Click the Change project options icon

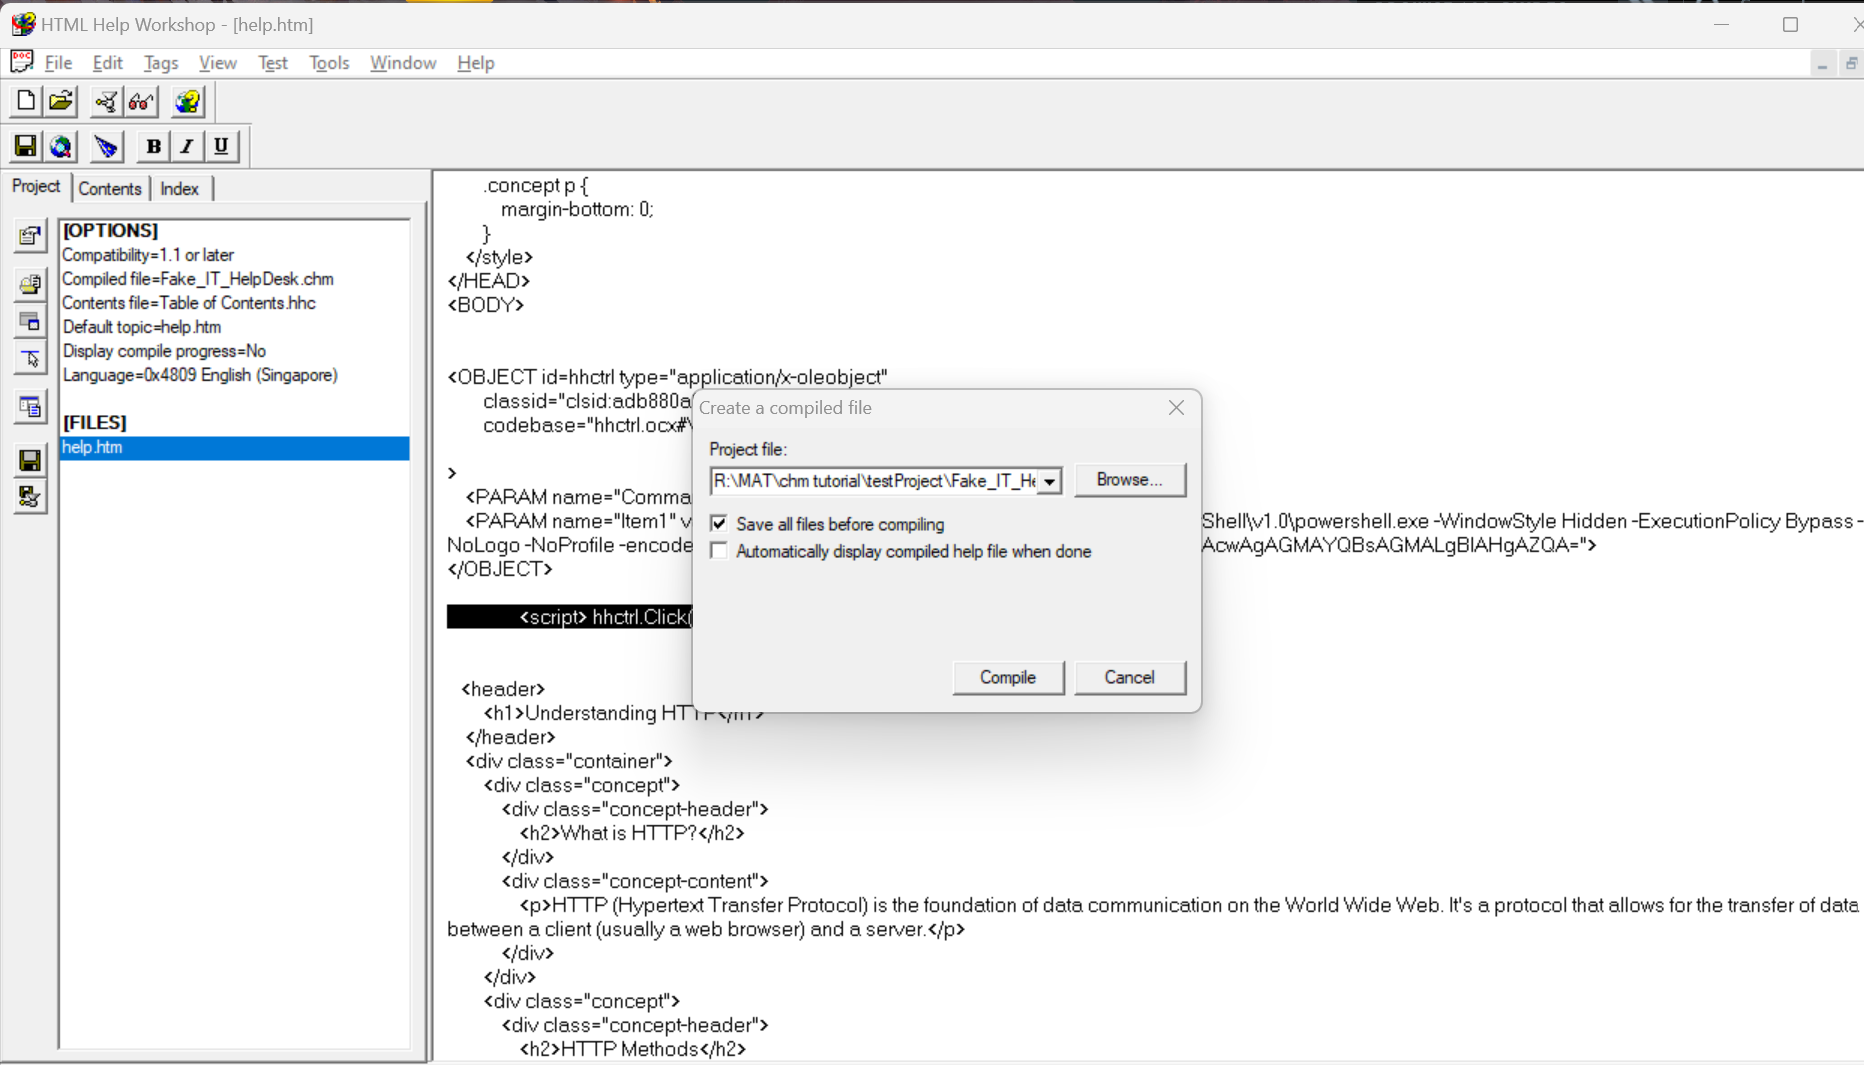click(30, 236)
